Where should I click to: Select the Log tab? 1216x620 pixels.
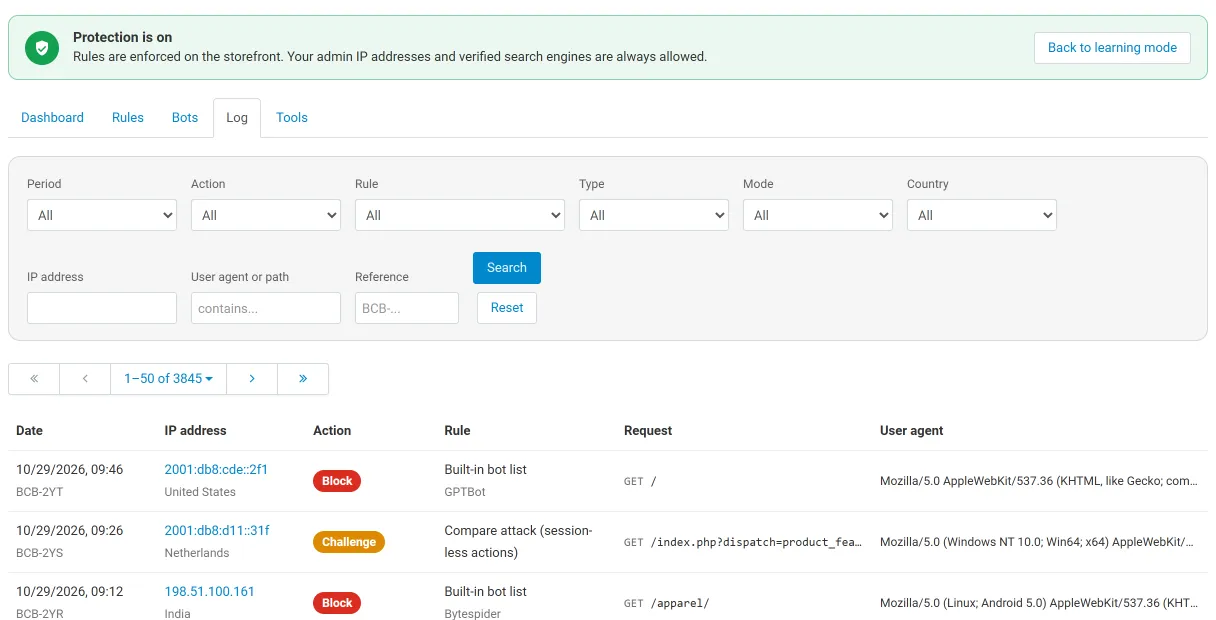point(237,117)
